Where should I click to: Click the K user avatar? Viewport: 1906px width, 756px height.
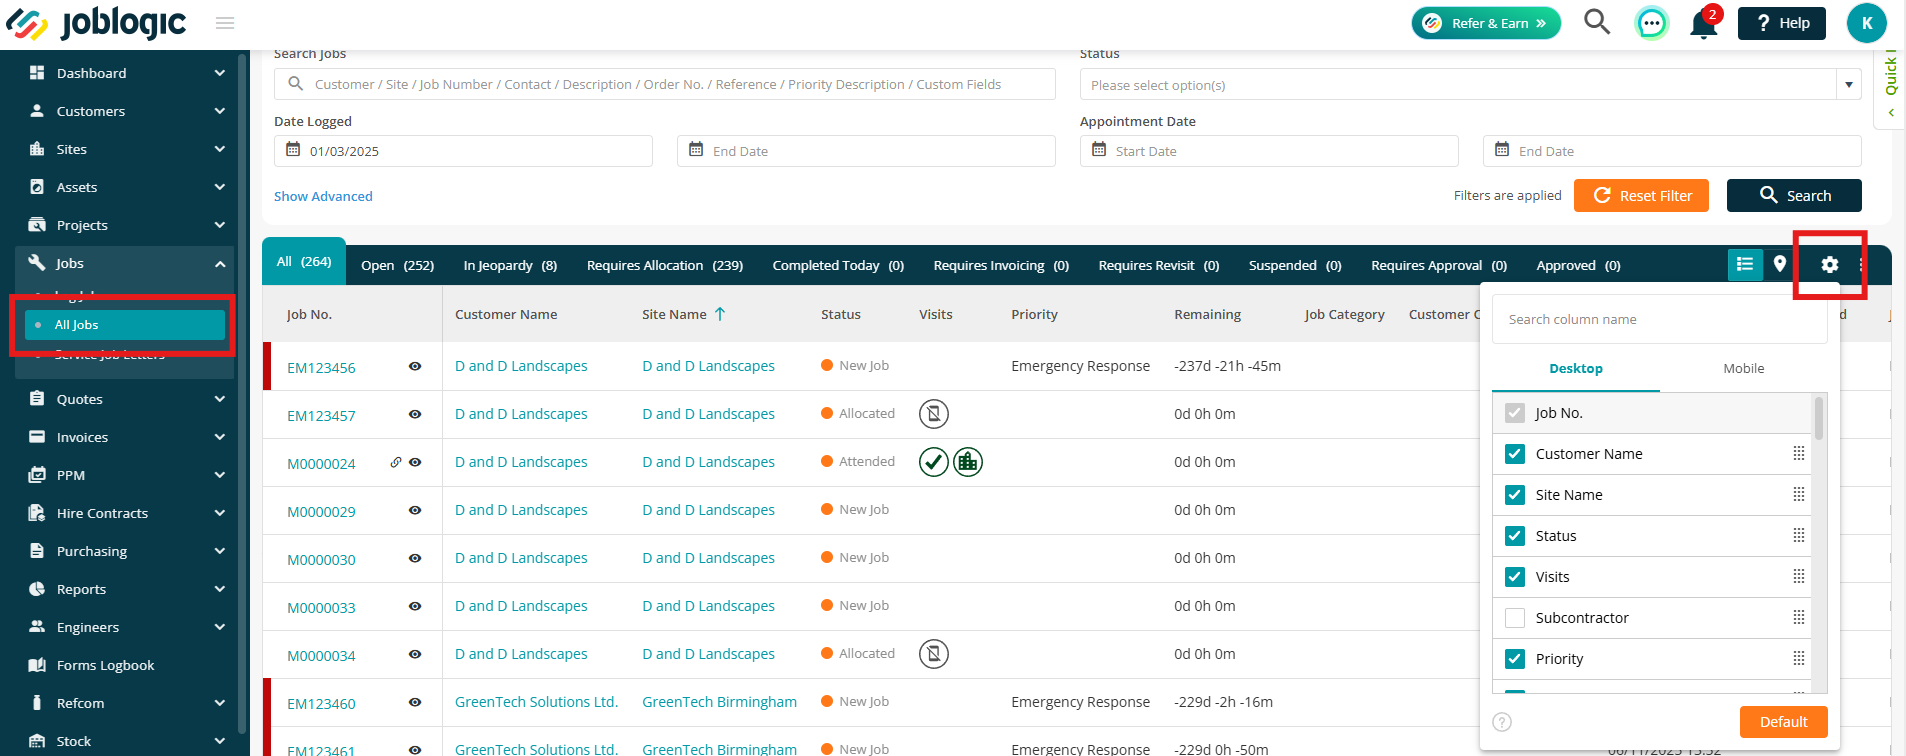click(1866, 23)
